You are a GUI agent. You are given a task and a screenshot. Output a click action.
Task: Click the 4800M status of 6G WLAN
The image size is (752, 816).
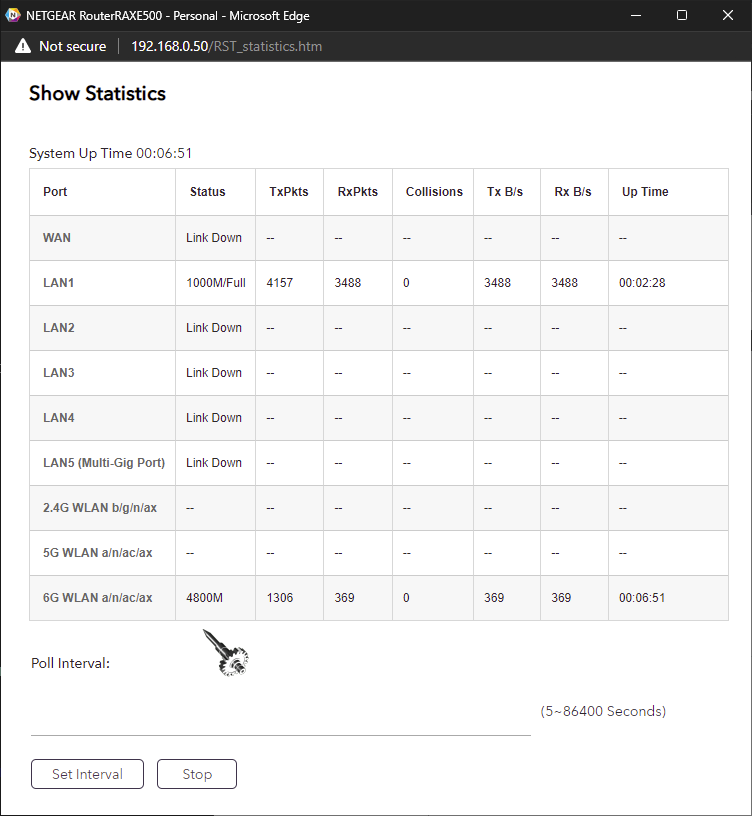coord(205,598)
